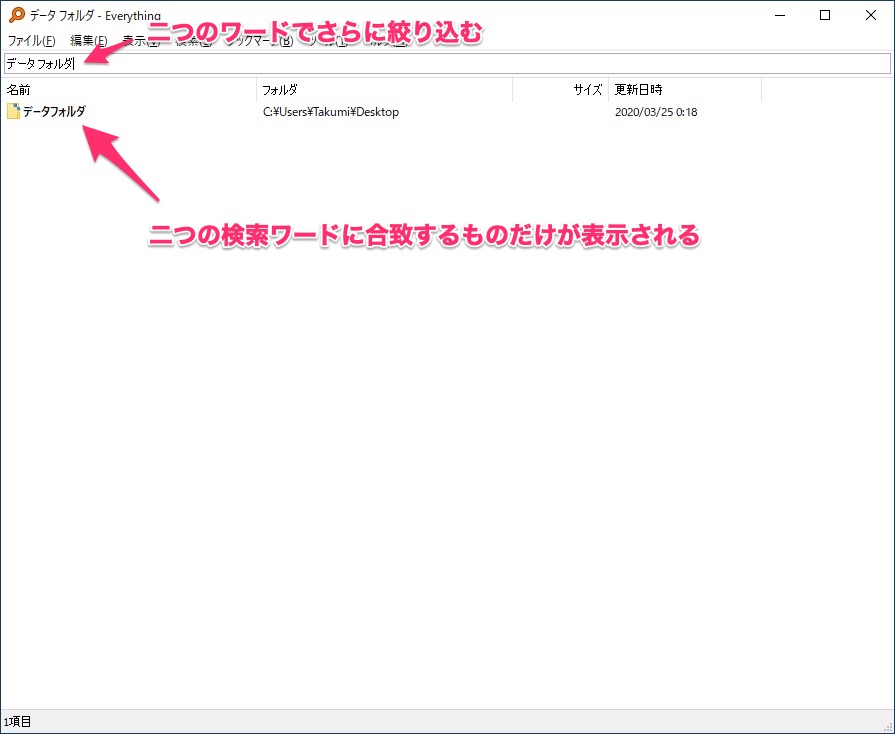Click the resize grip at window corner

pos(887,726)
